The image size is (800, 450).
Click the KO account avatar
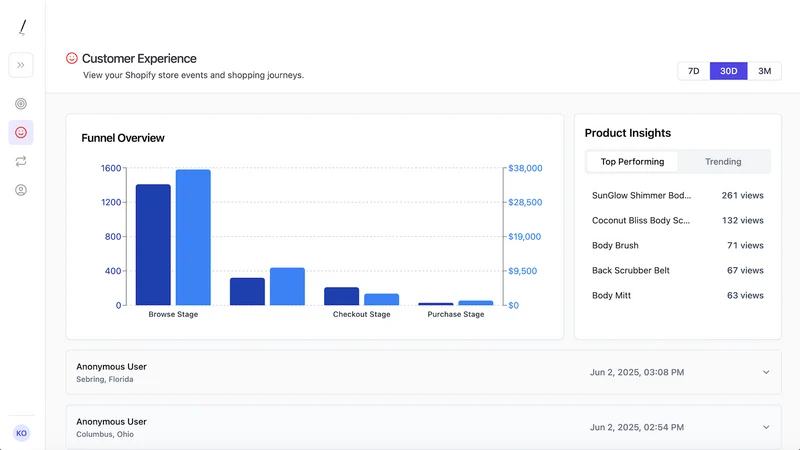pos(21,433)
